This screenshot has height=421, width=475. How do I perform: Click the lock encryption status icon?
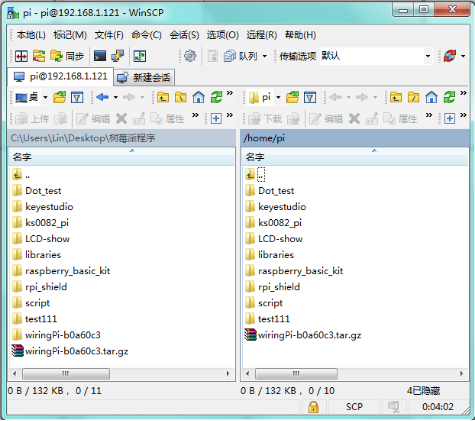313,407
